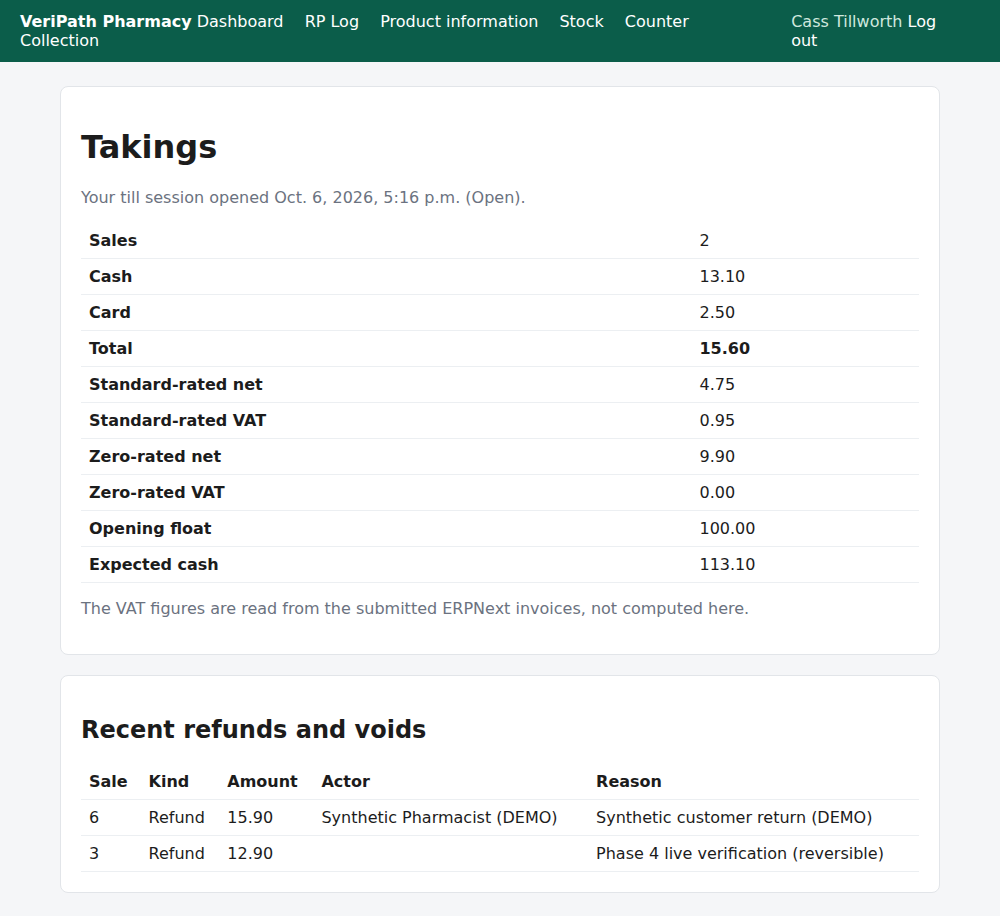Screen dimensions: 1000x916
Task: Click the Synthetic customer return (DEMO) reason
Action: [733, 817]
